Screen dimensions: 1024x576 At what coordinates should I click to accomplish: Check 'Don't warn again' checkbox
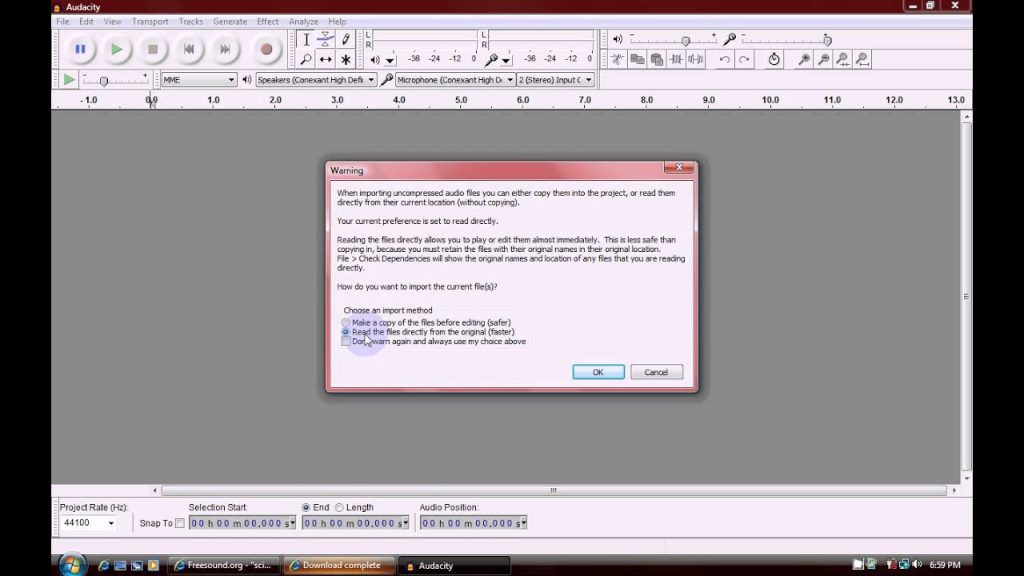pos(346,341)
